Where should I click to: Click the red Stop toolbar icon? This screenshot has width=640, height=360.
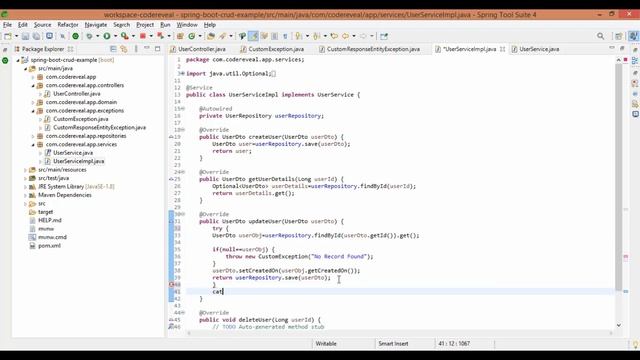click(143, 36)
